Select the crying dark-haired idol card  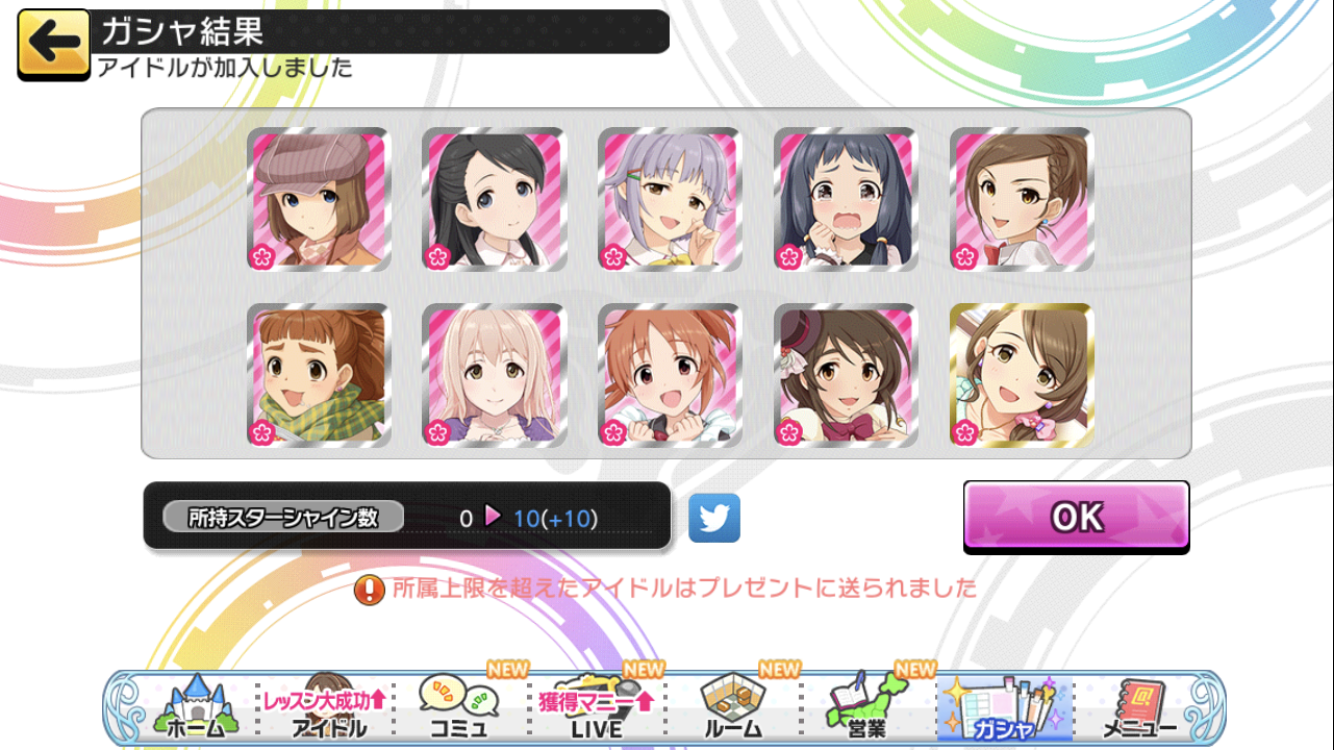point(846,199)
